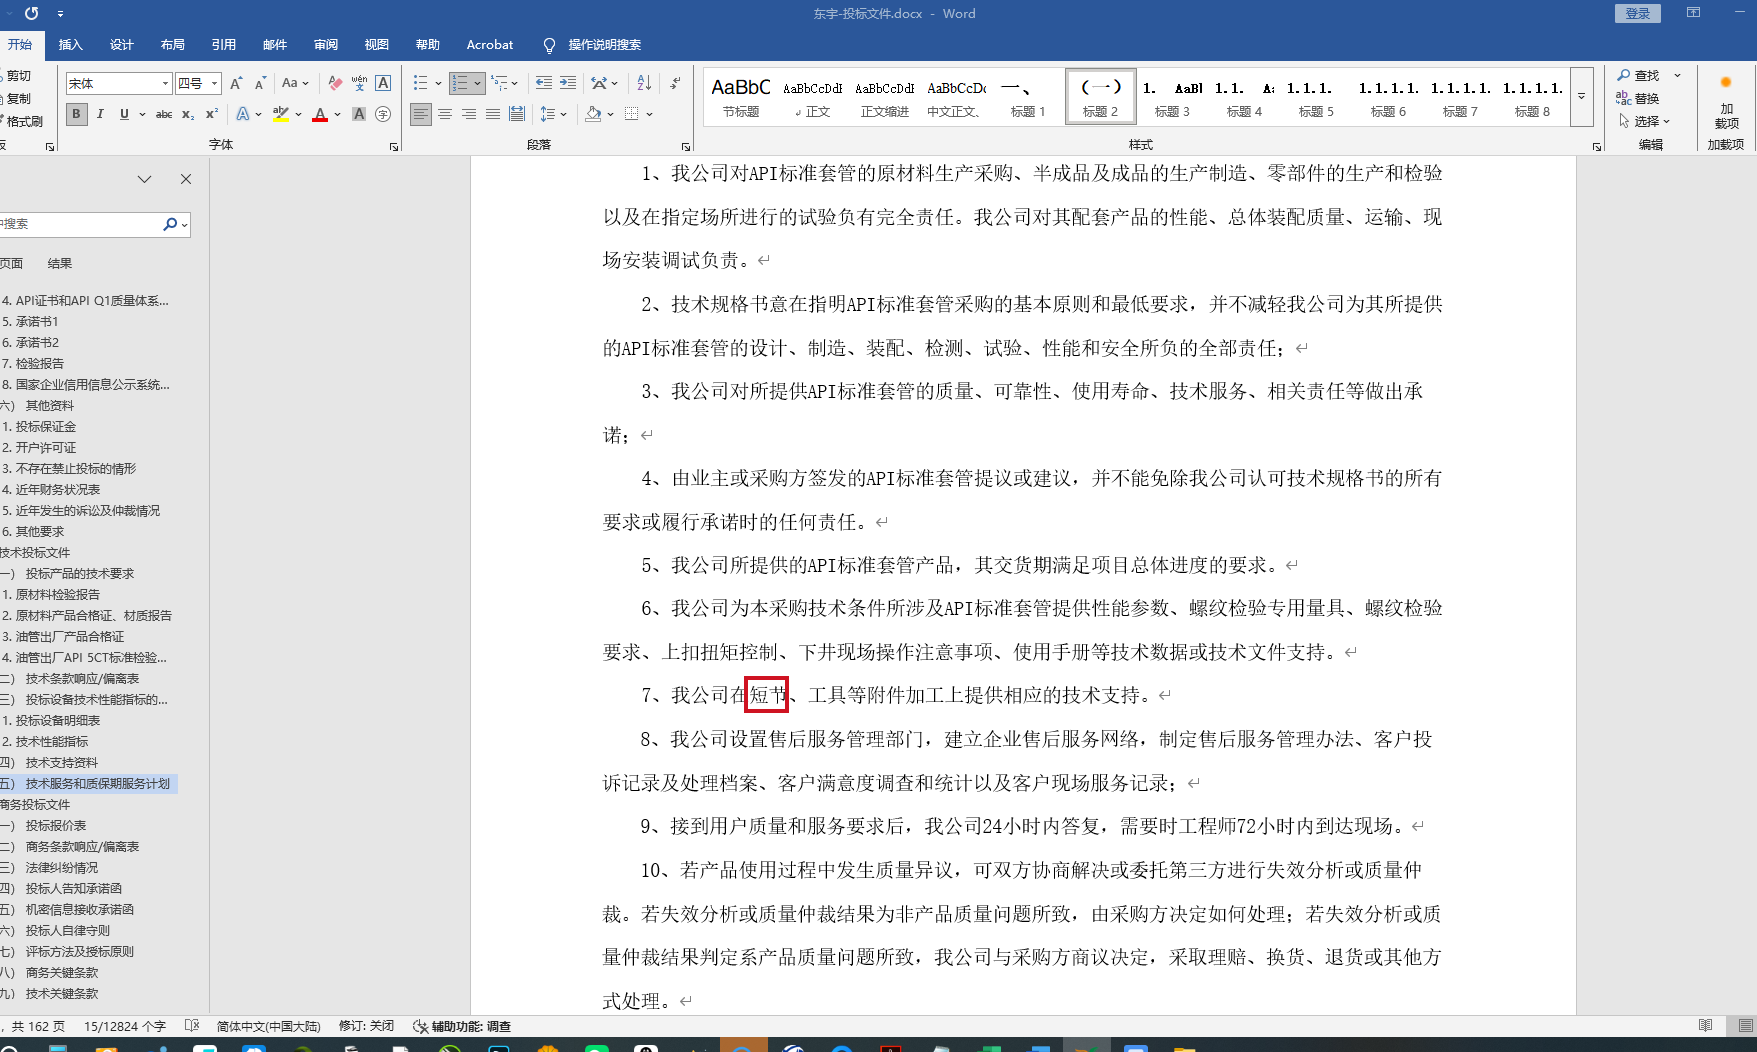Open bullet list icon
Viewport: 1757px width, 1052px height.
coord(421,83)
